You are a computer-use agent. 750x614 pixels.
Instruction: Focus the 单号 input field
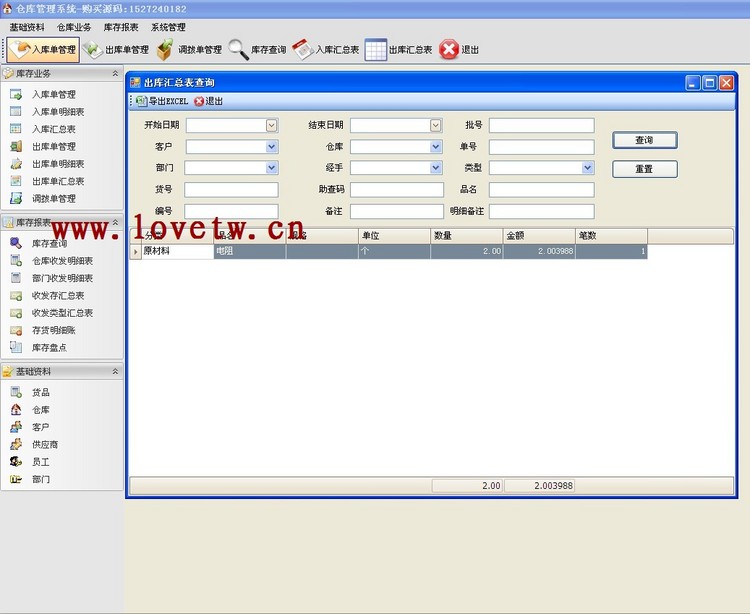coord(541,147)
